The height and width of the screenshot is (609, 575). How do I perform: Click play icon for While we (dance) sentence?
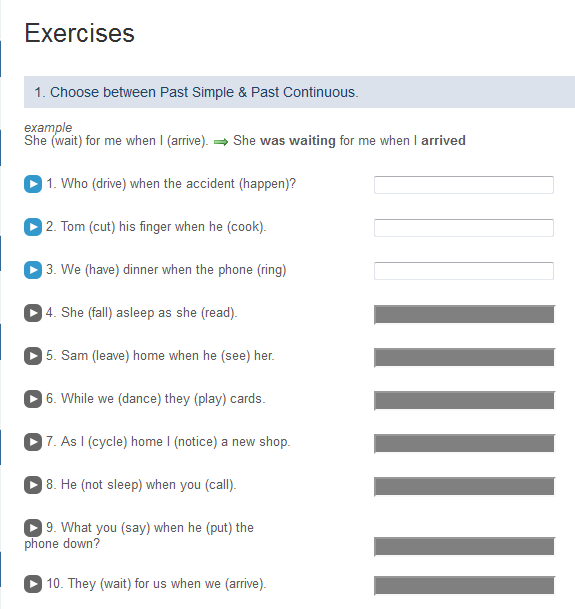pos(33,399)
